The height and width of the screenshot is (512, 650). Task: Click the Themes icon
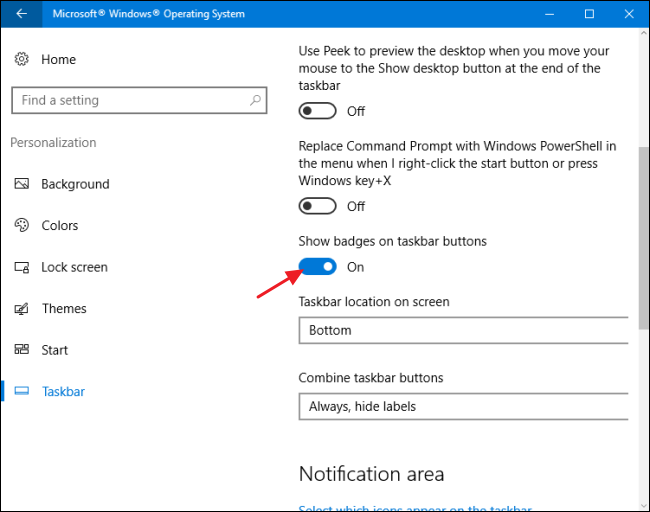(x=22, y=309)
